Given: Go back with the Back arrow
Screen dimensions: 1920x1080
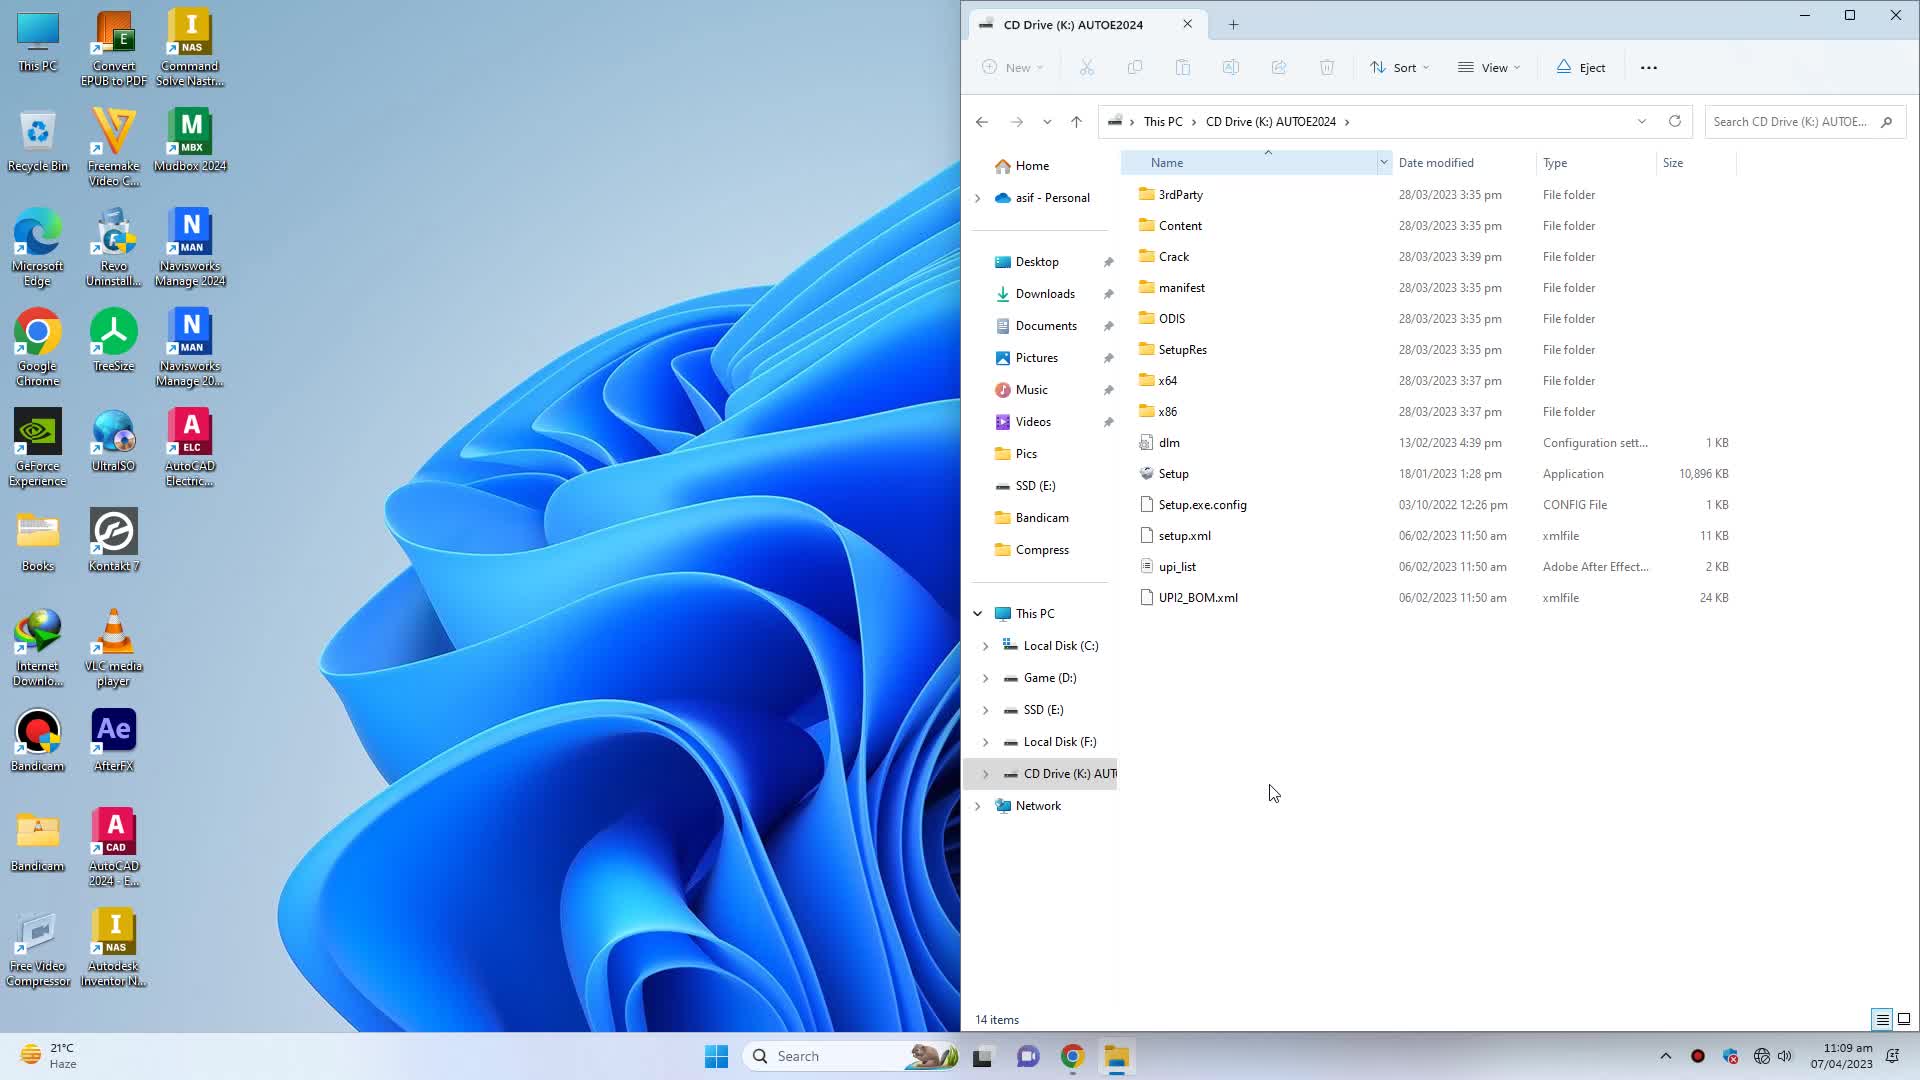Looking at the screenshot, I should 982,122.
